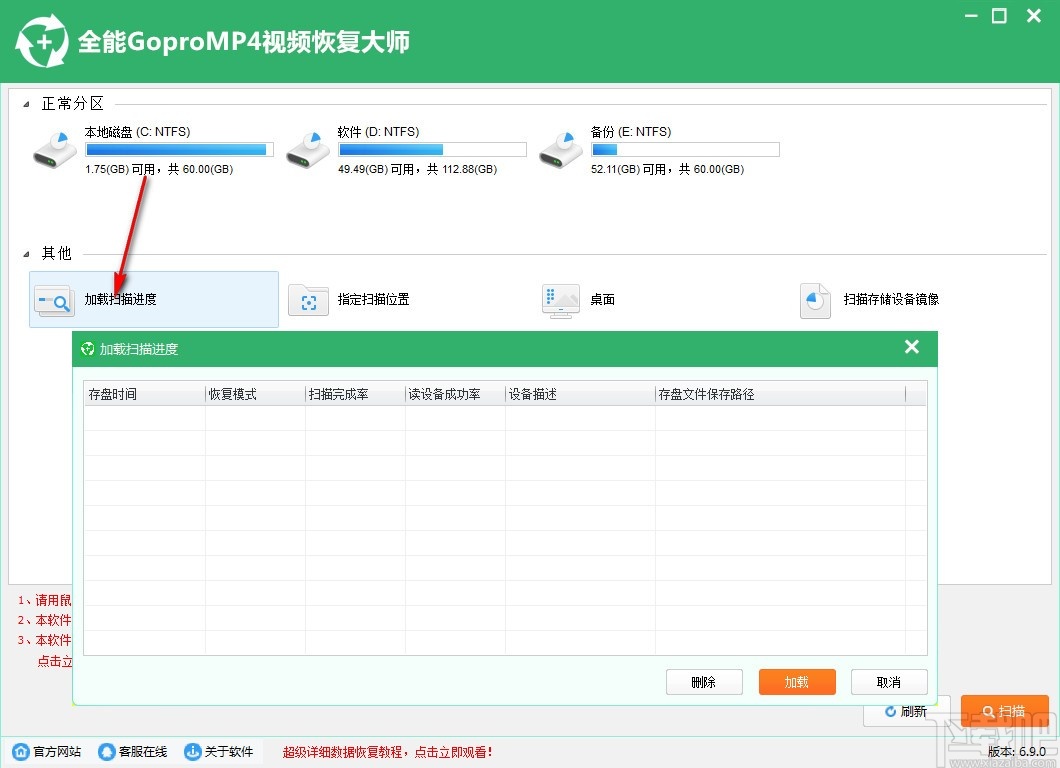Click the home icon beside 官方网站
The width and height of the screenshot is (1060, 768).
click(21, 751)
